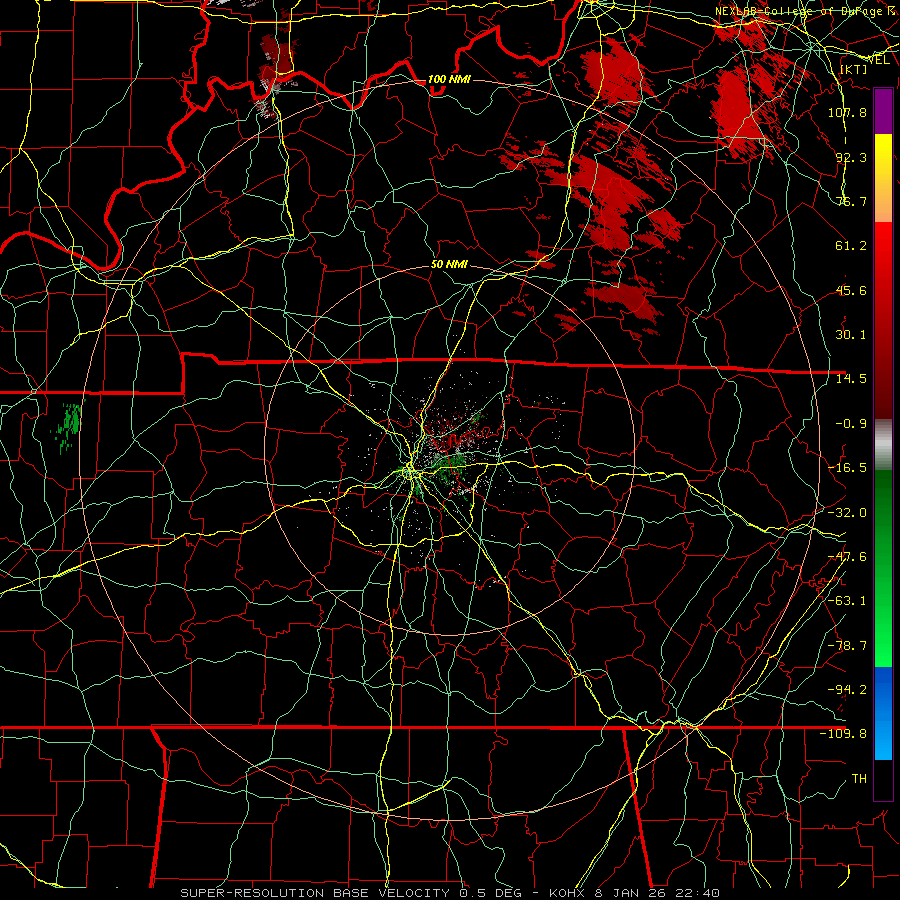
Task: Select the 45.6 legend value
Action: pos(851,290)
